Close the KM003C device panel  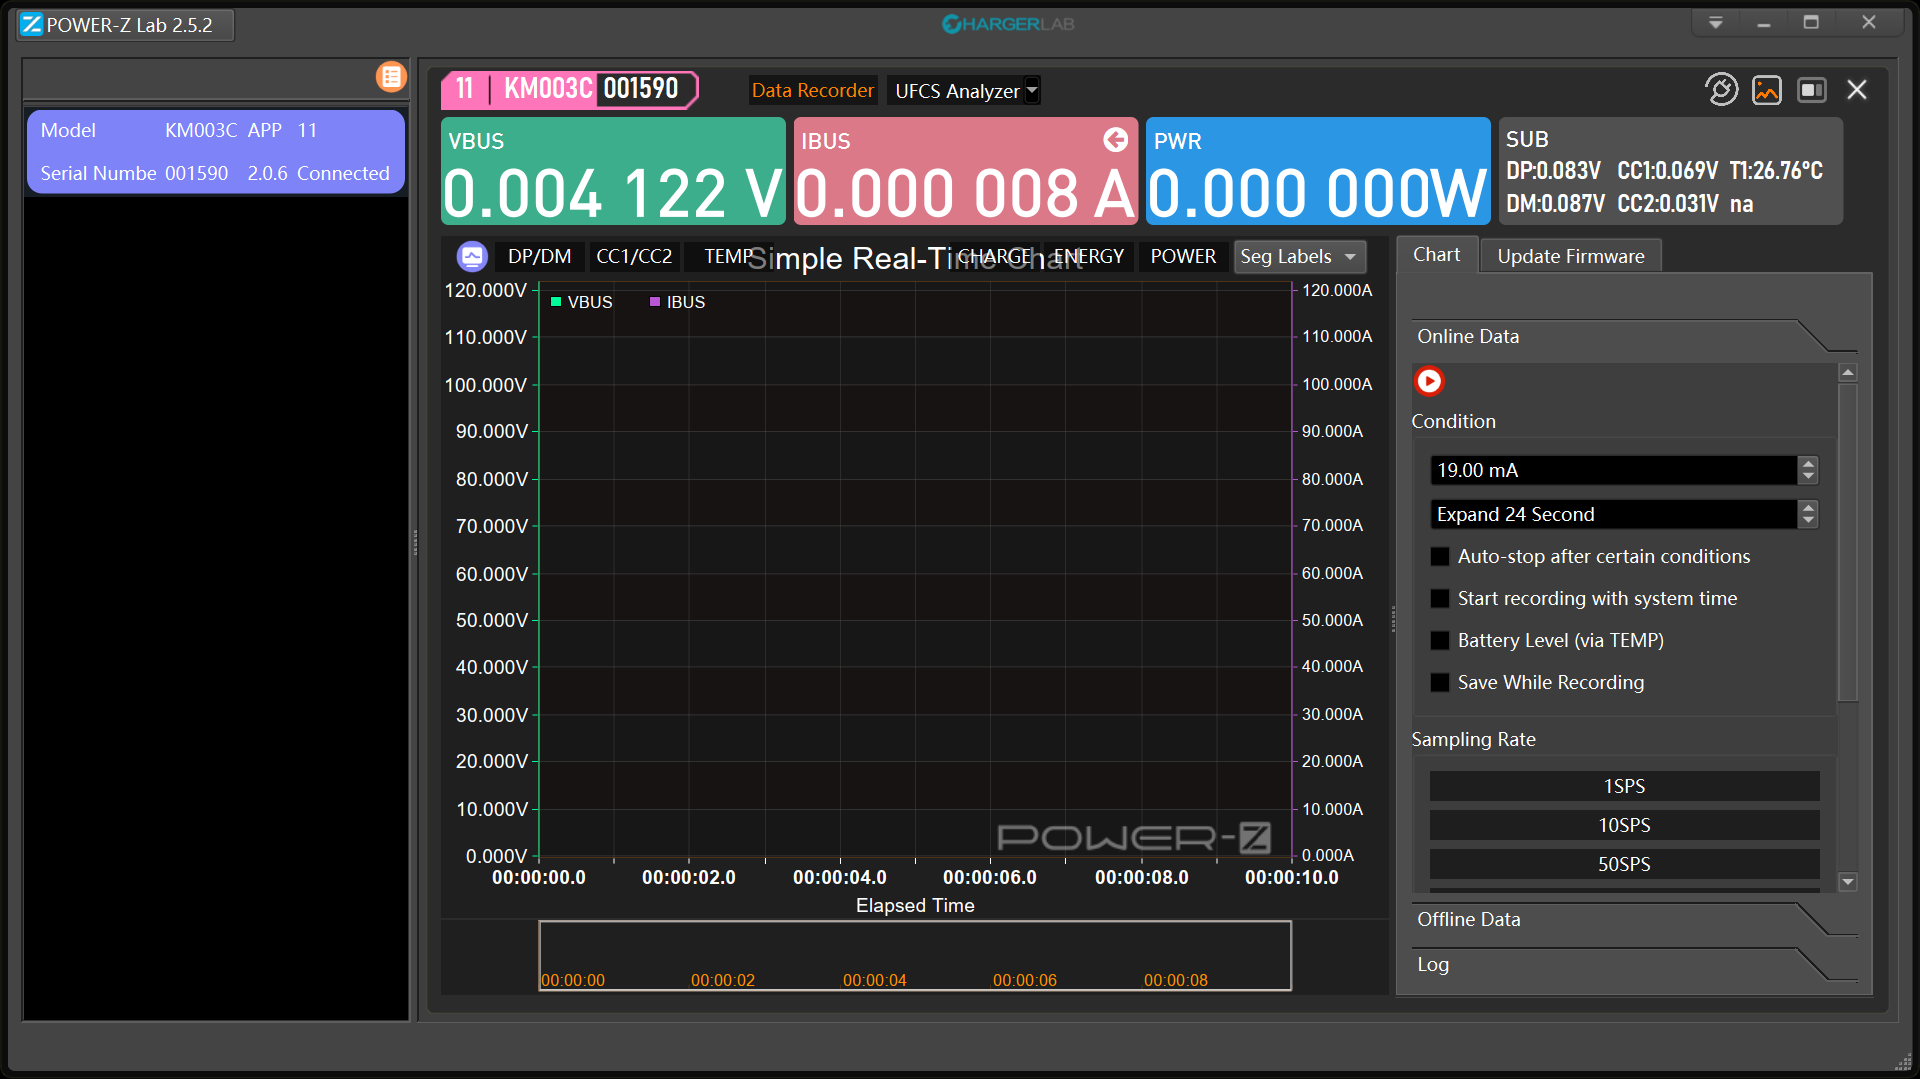coord(1857,90)
